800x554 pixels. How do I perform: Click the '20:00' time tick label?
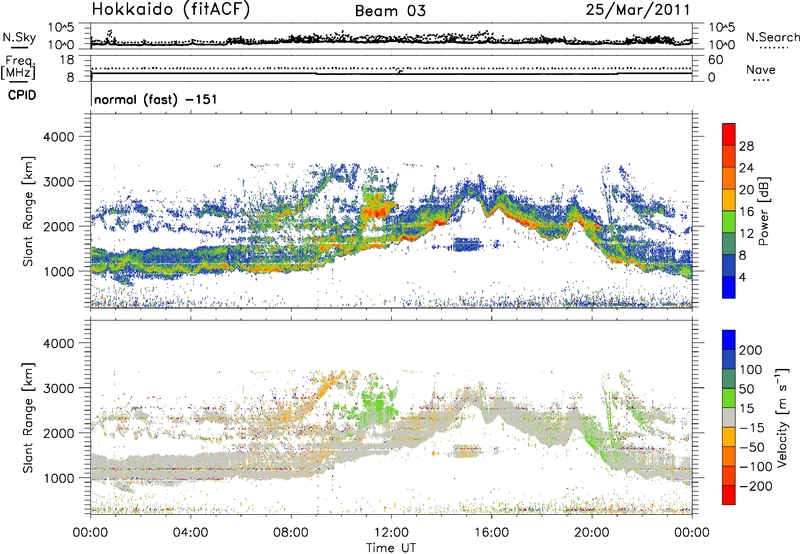click(591, 533)
